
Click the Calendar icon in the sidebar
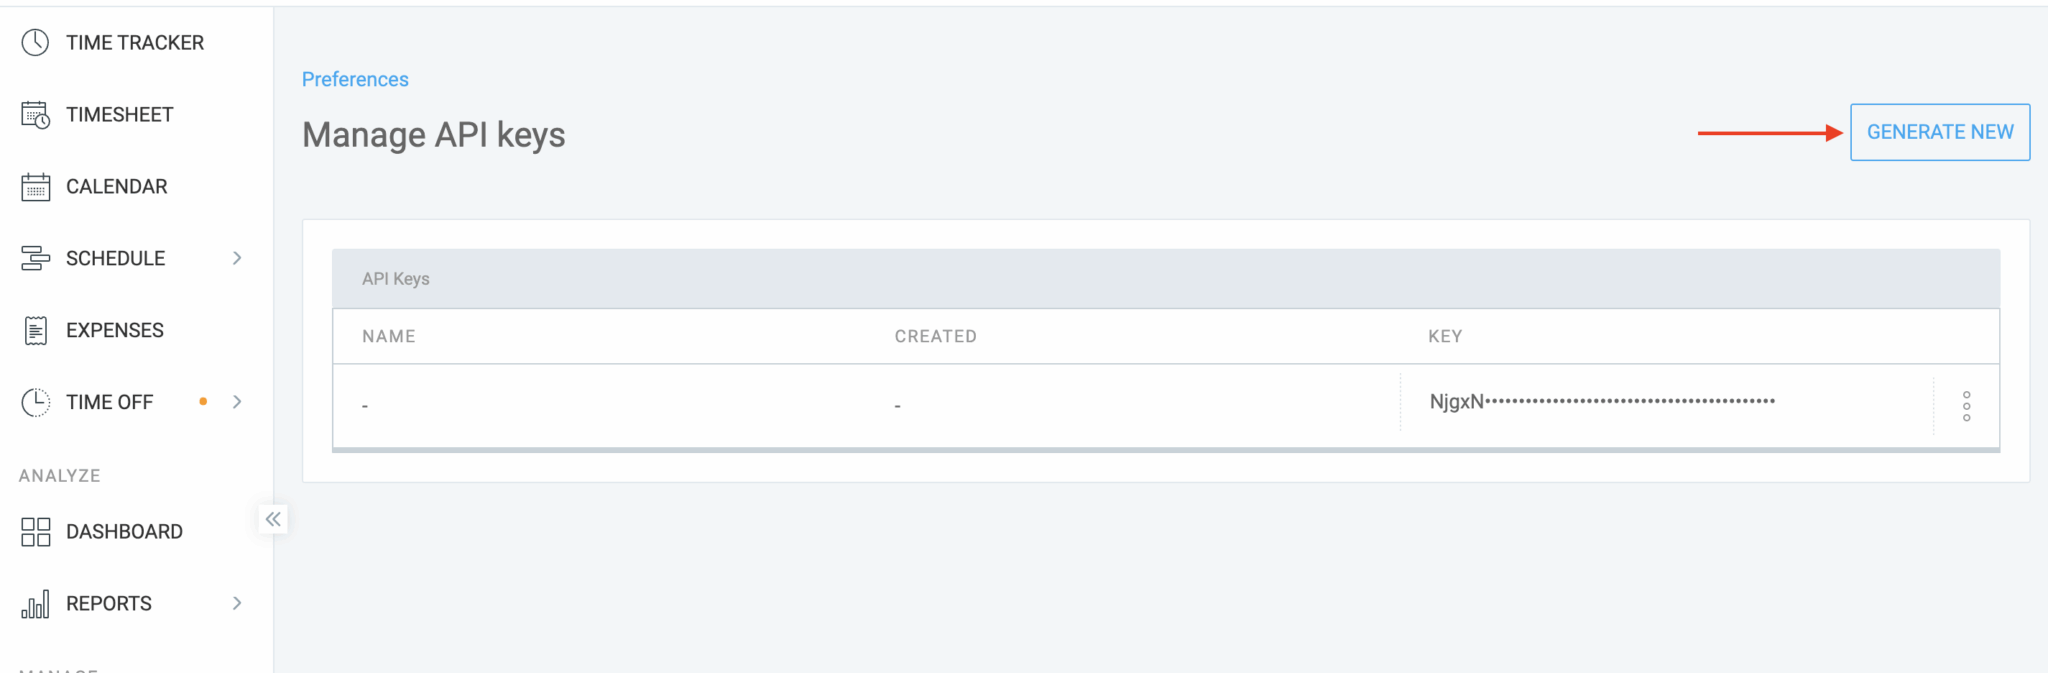pos(35,186)
